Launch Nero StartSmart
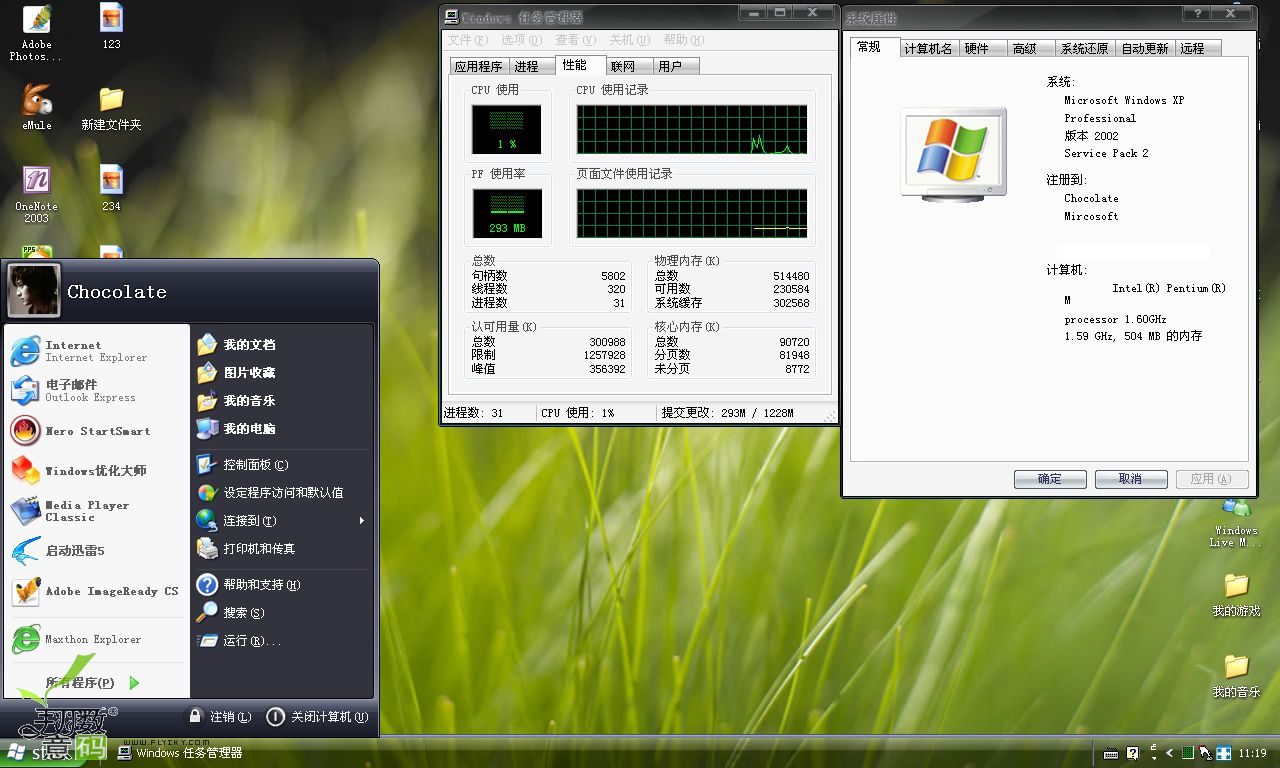Screen dimensions: 1280x768 [x=96, y=431]
